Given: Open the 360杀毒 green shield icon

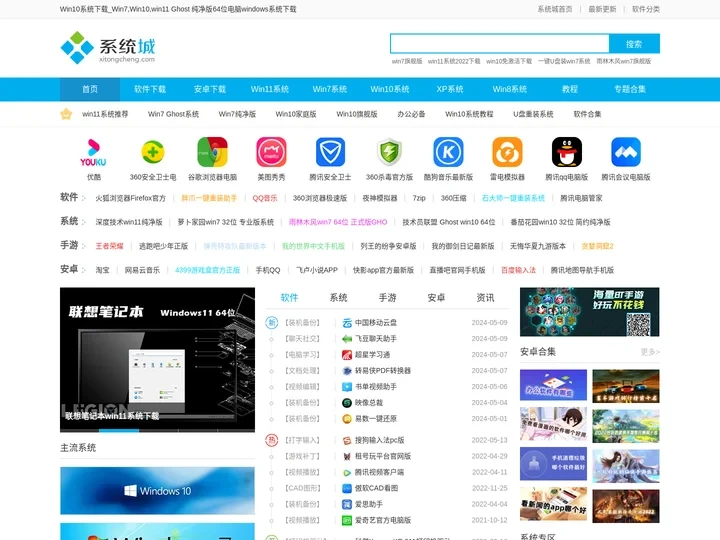Looking at the screenshot, I should coord(389,152).
